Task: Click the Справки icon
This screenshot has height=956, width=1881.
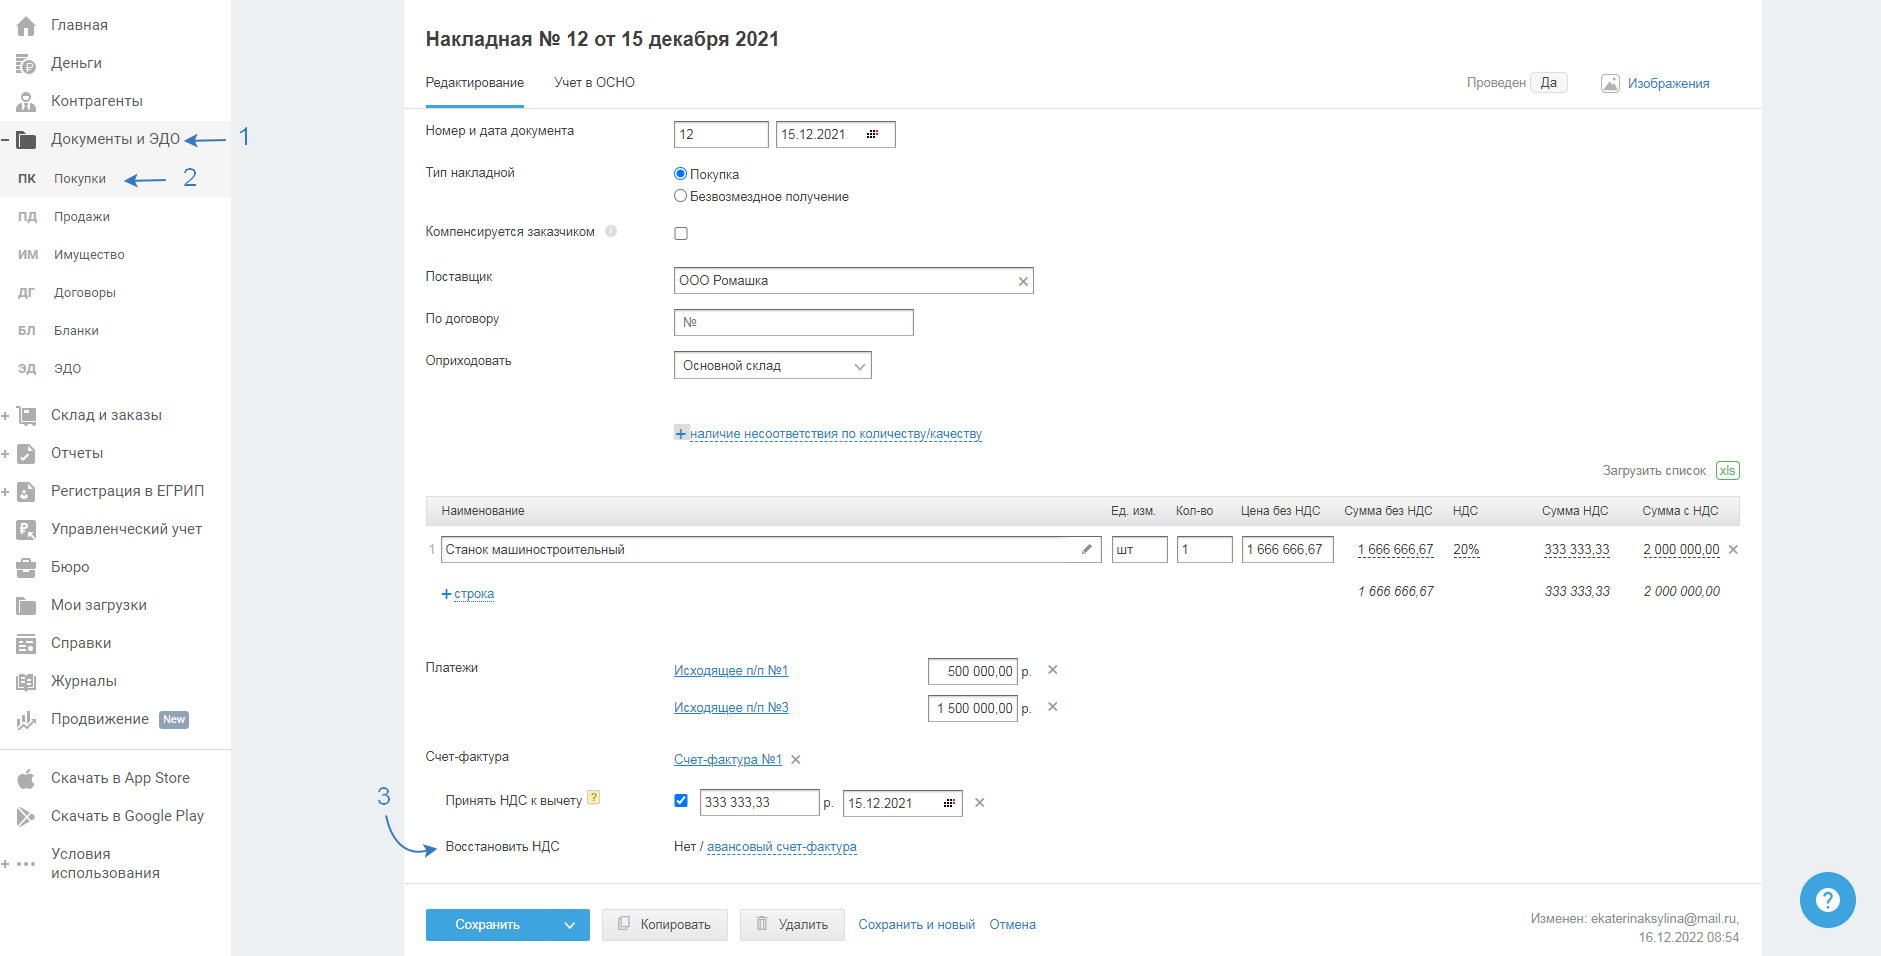Action: point(26,644)
